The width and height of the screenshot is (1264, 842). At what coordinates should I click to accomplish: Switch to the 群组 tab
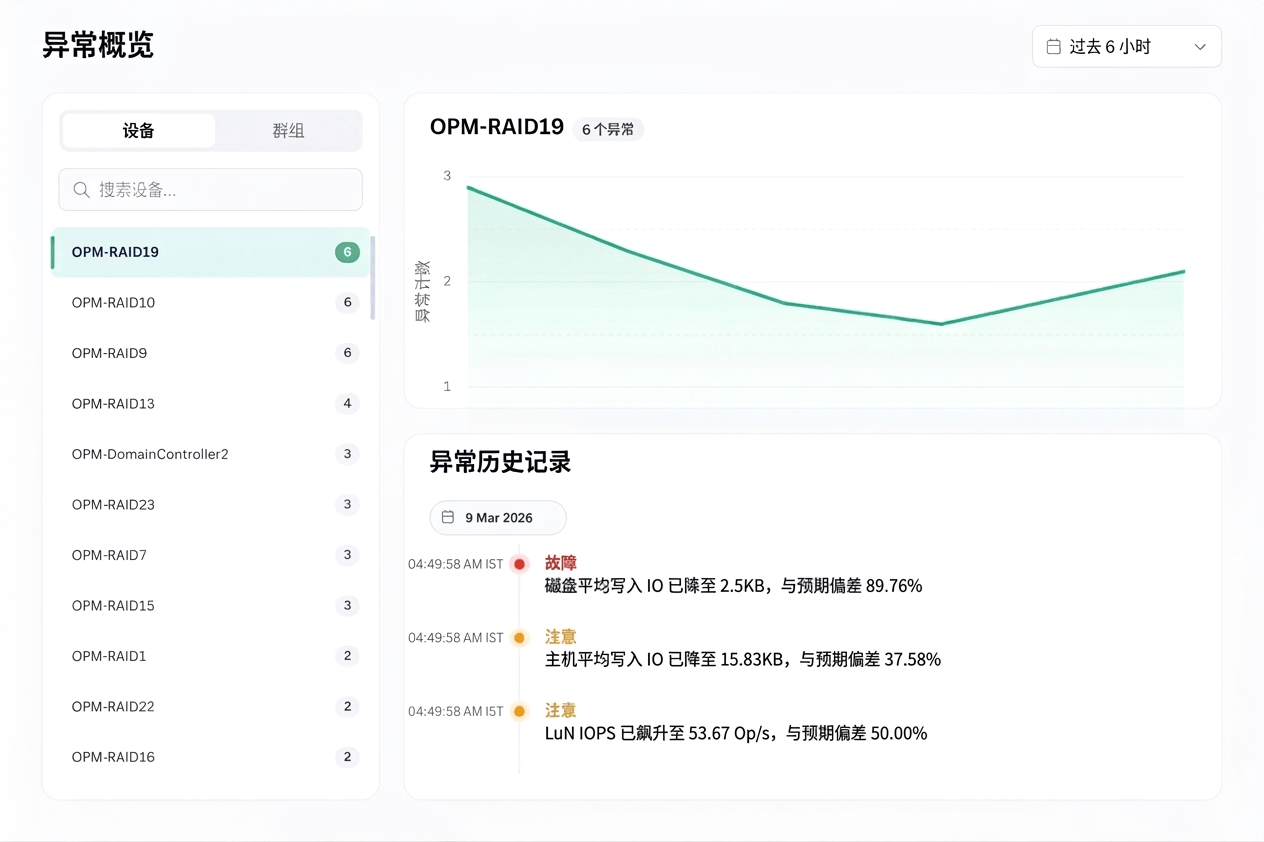pos(288,131)
